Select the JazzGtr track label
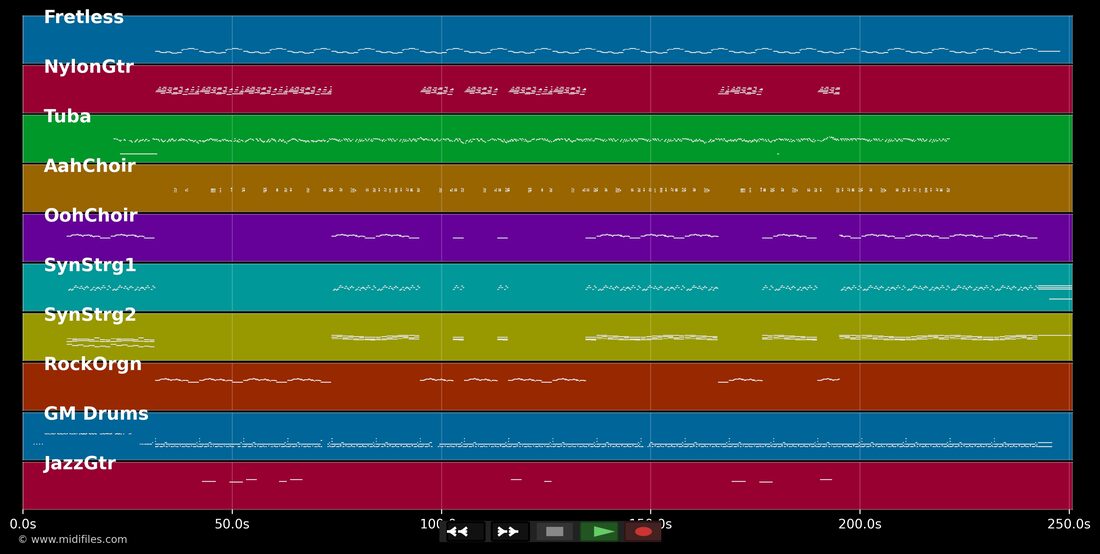 pyautogui.click(x=79, y=464)
